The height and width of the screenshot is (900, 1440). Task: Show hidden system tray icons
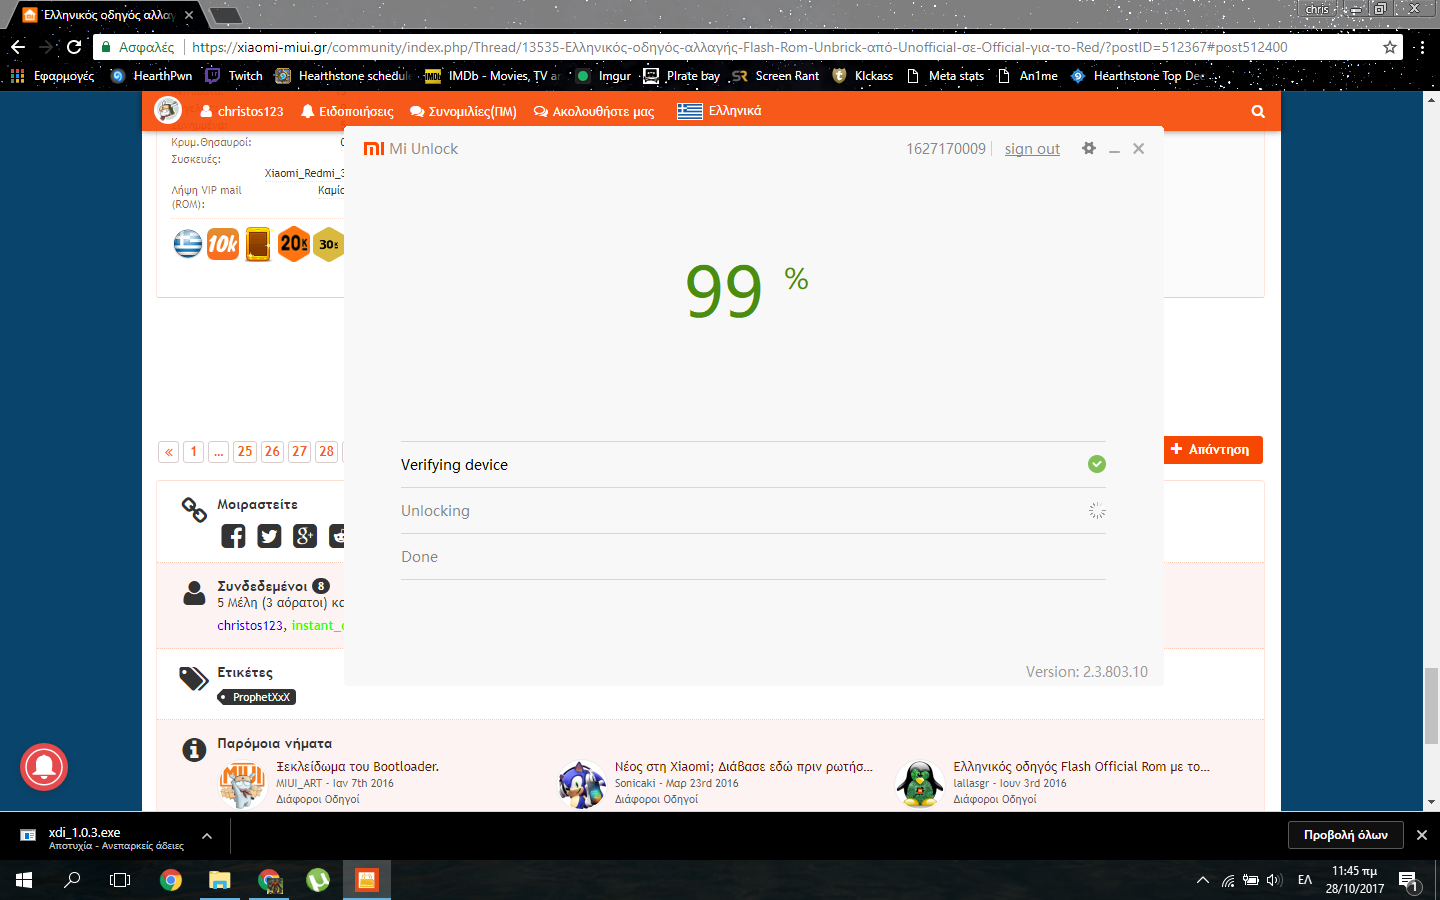point(1202,880)
